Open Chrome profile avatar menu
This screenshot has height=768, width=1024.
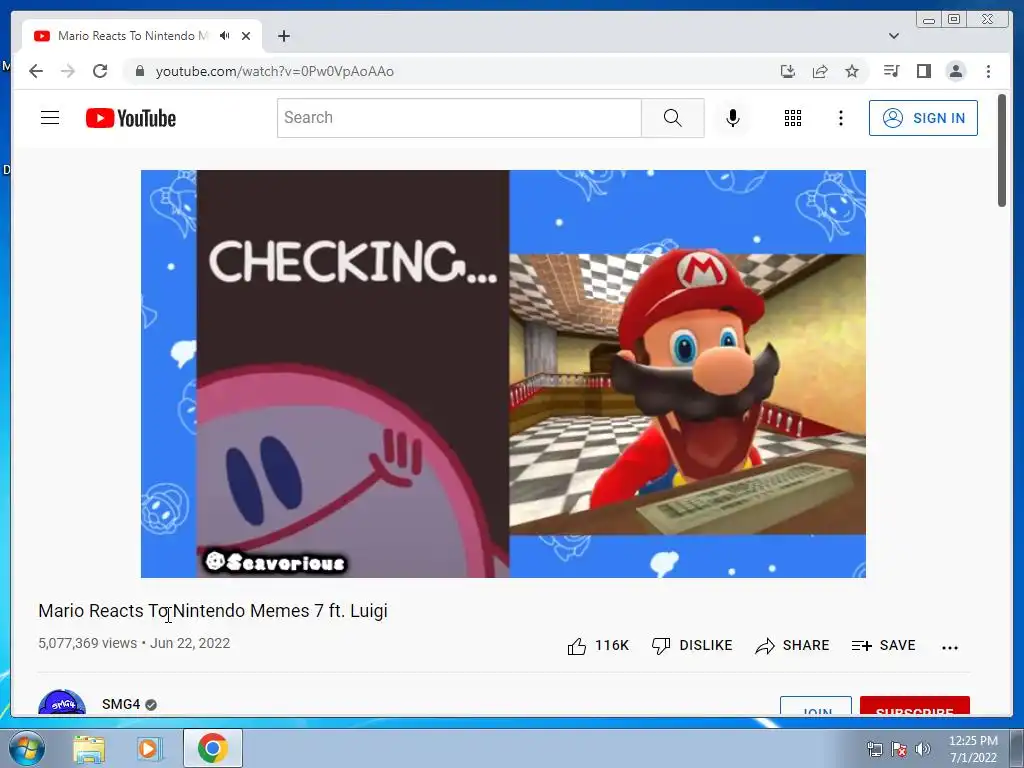tap(955, 71)
